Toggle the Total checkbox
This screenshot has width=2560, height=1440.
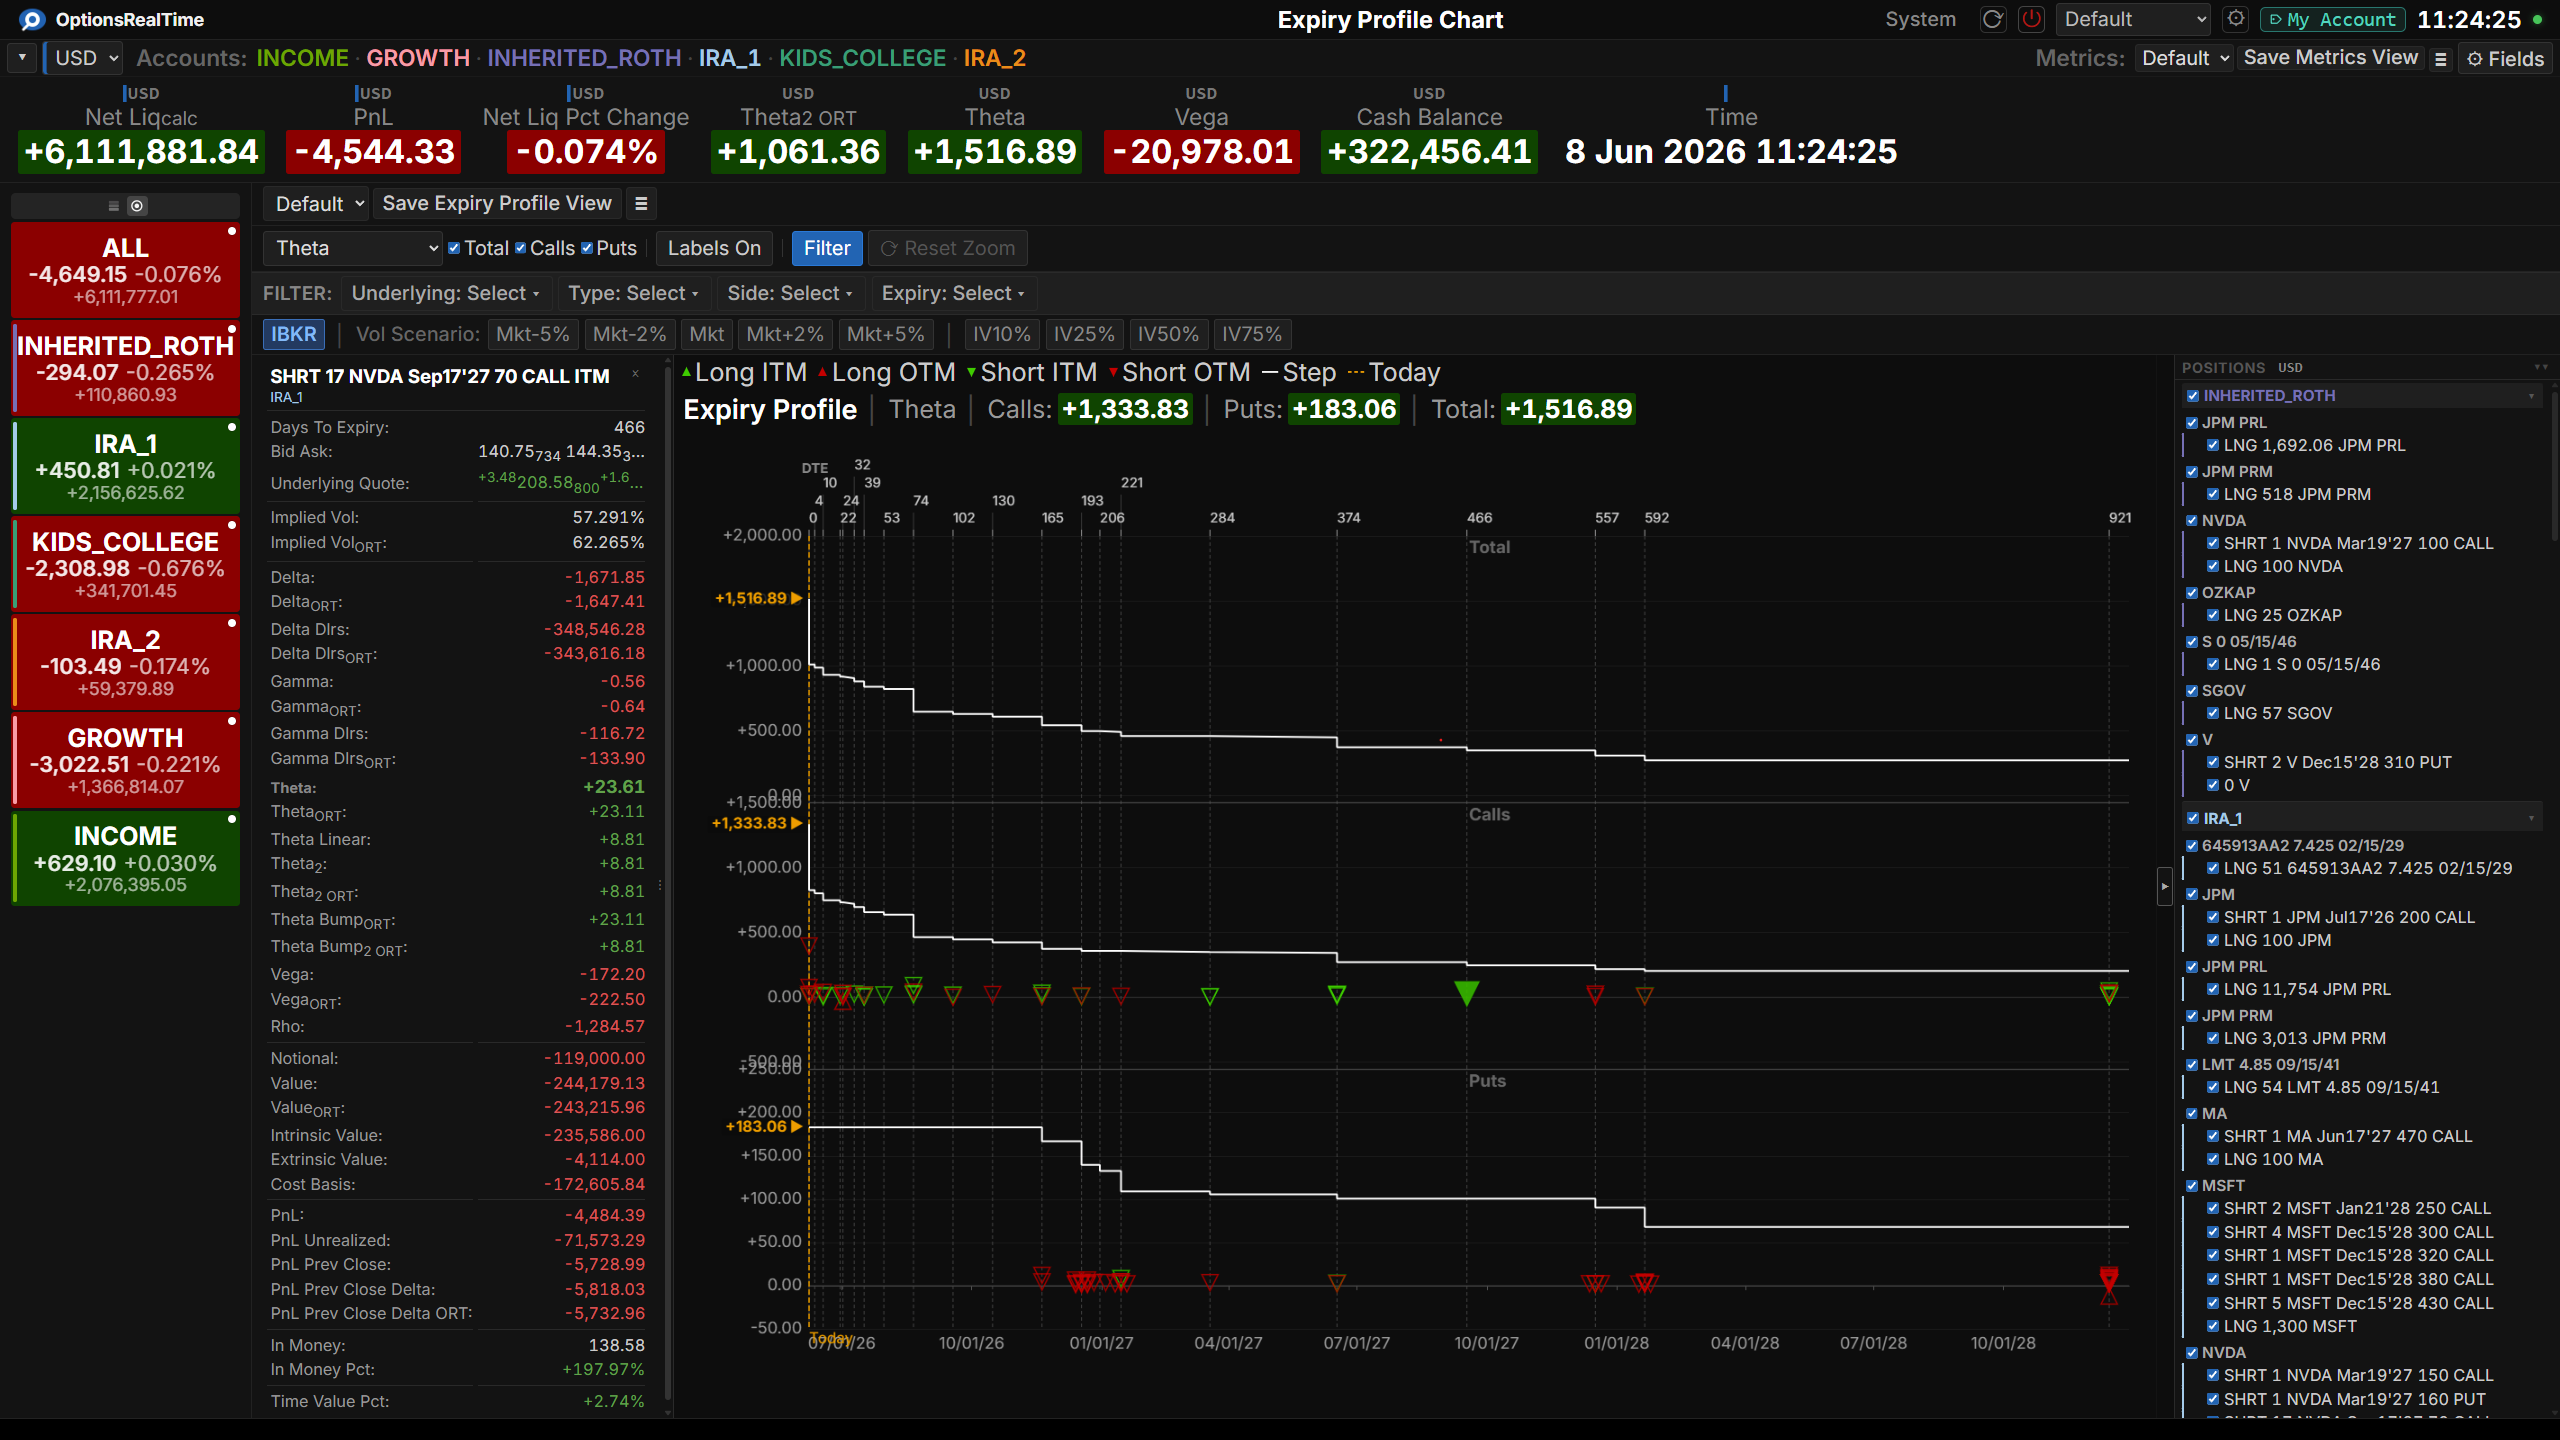[x=454, y=248]
